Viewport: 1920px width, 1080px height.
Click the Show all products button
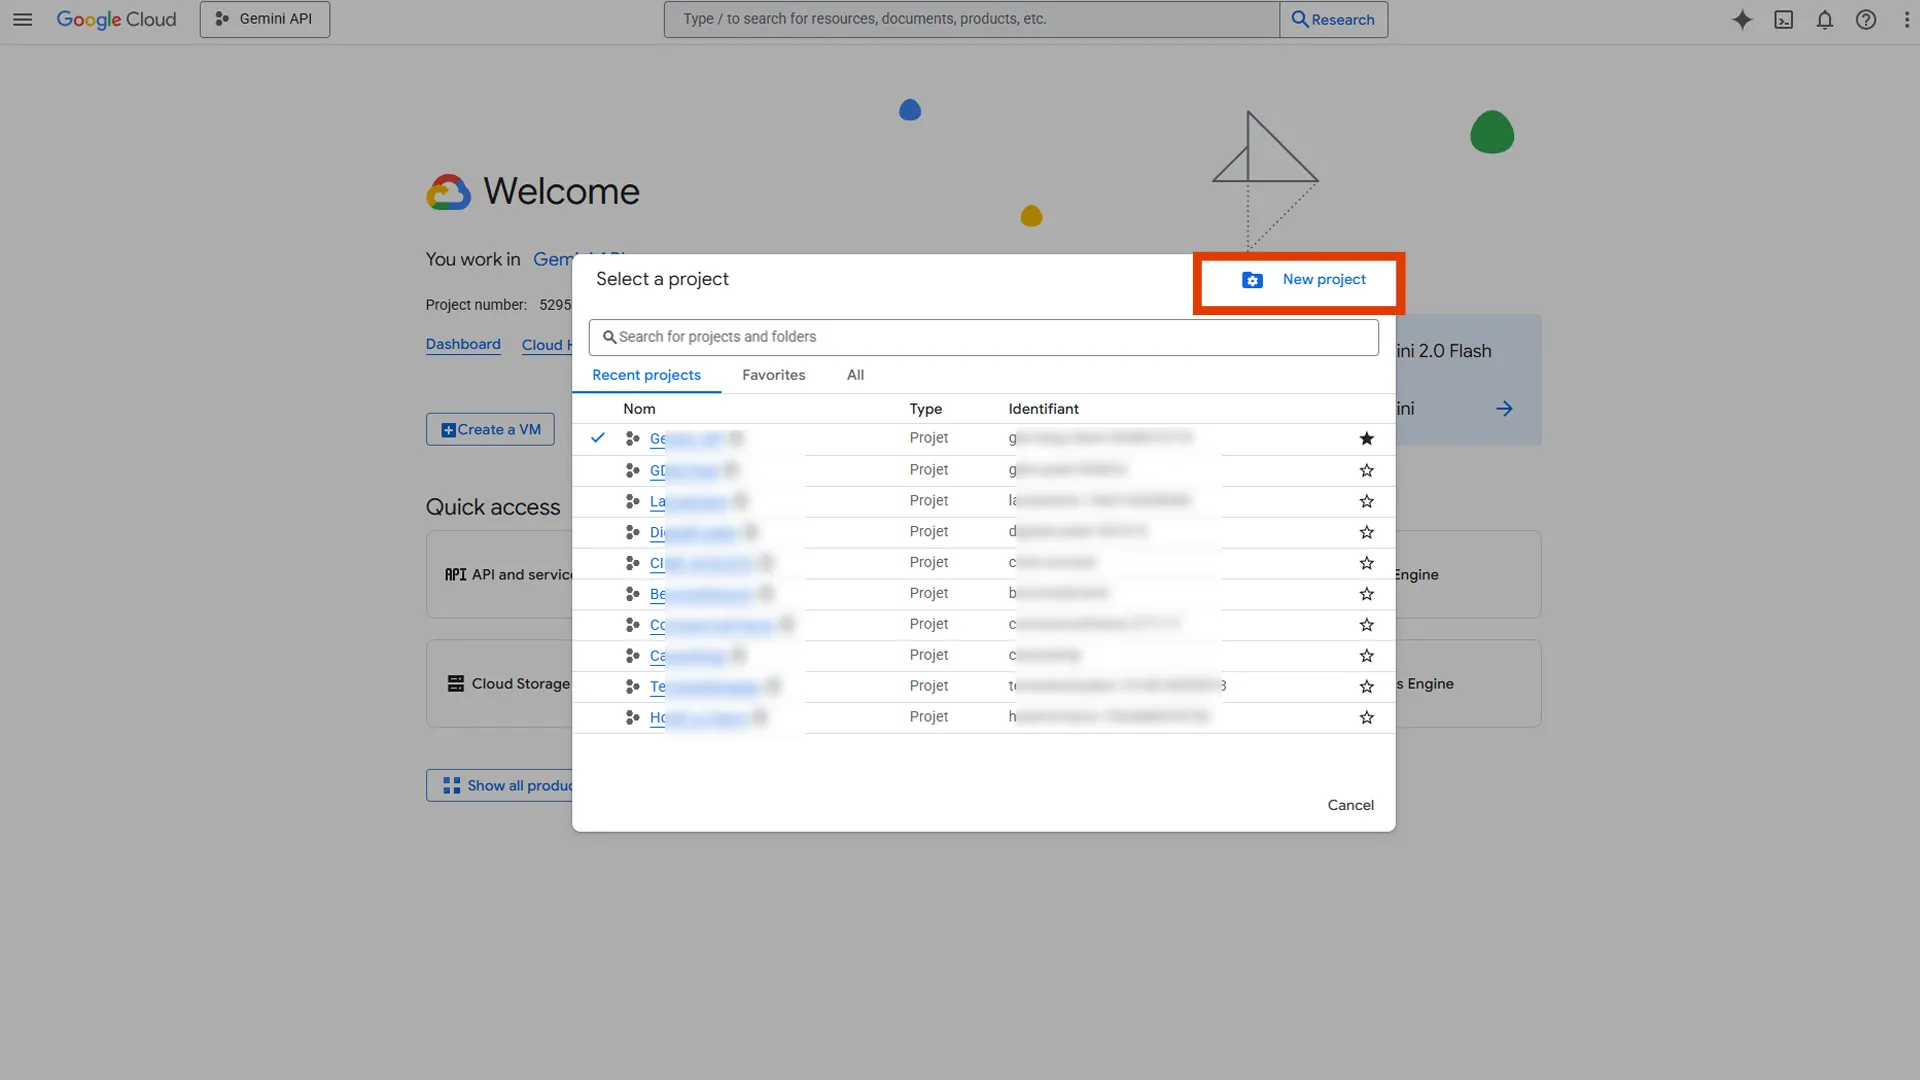500,785
